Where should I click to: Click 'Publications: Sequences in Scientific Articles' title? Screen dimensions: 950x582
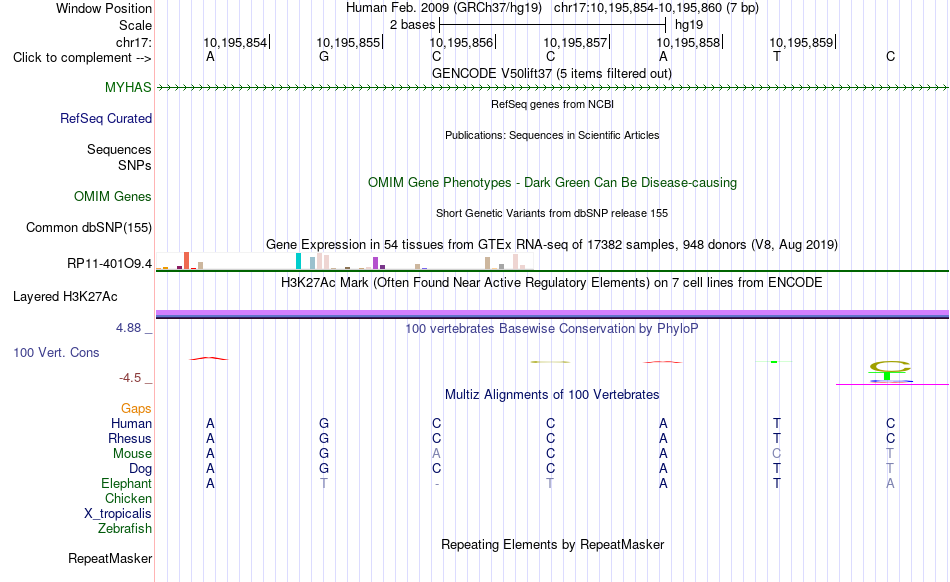pyautogui.click(x=552, y=135)
